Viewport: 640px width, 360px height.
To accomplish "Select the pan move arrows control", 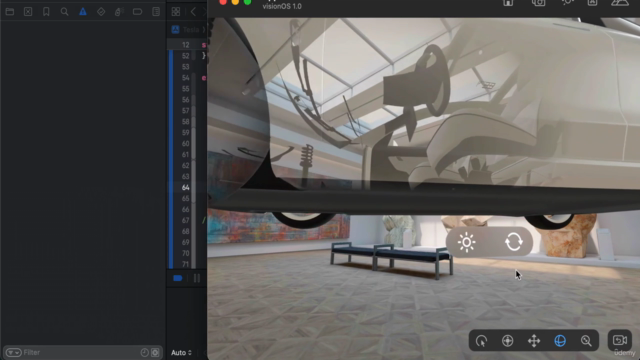I will tap(534, 340).
